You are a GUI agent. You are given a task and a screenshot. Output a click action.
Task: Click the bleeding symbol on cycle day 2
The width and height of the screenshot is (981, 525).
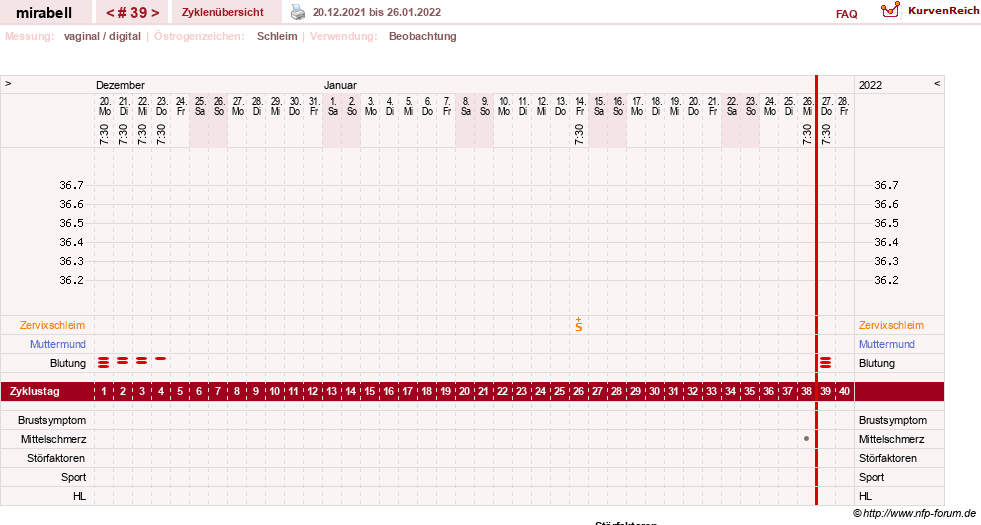(123, 360)
